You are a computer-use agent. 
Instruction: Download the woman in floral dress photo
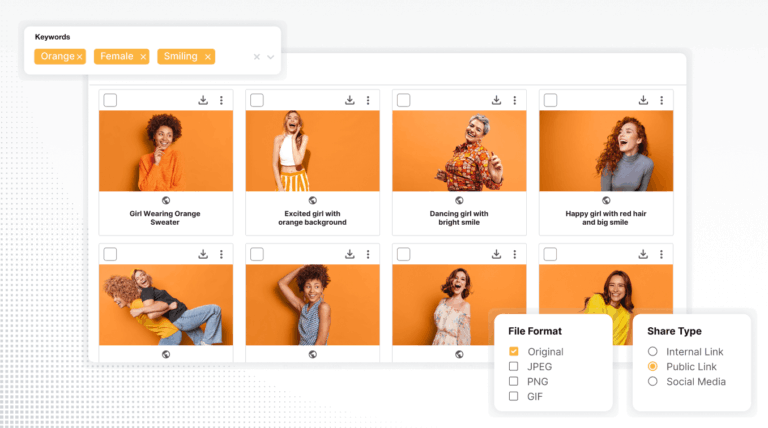(496, 254)
